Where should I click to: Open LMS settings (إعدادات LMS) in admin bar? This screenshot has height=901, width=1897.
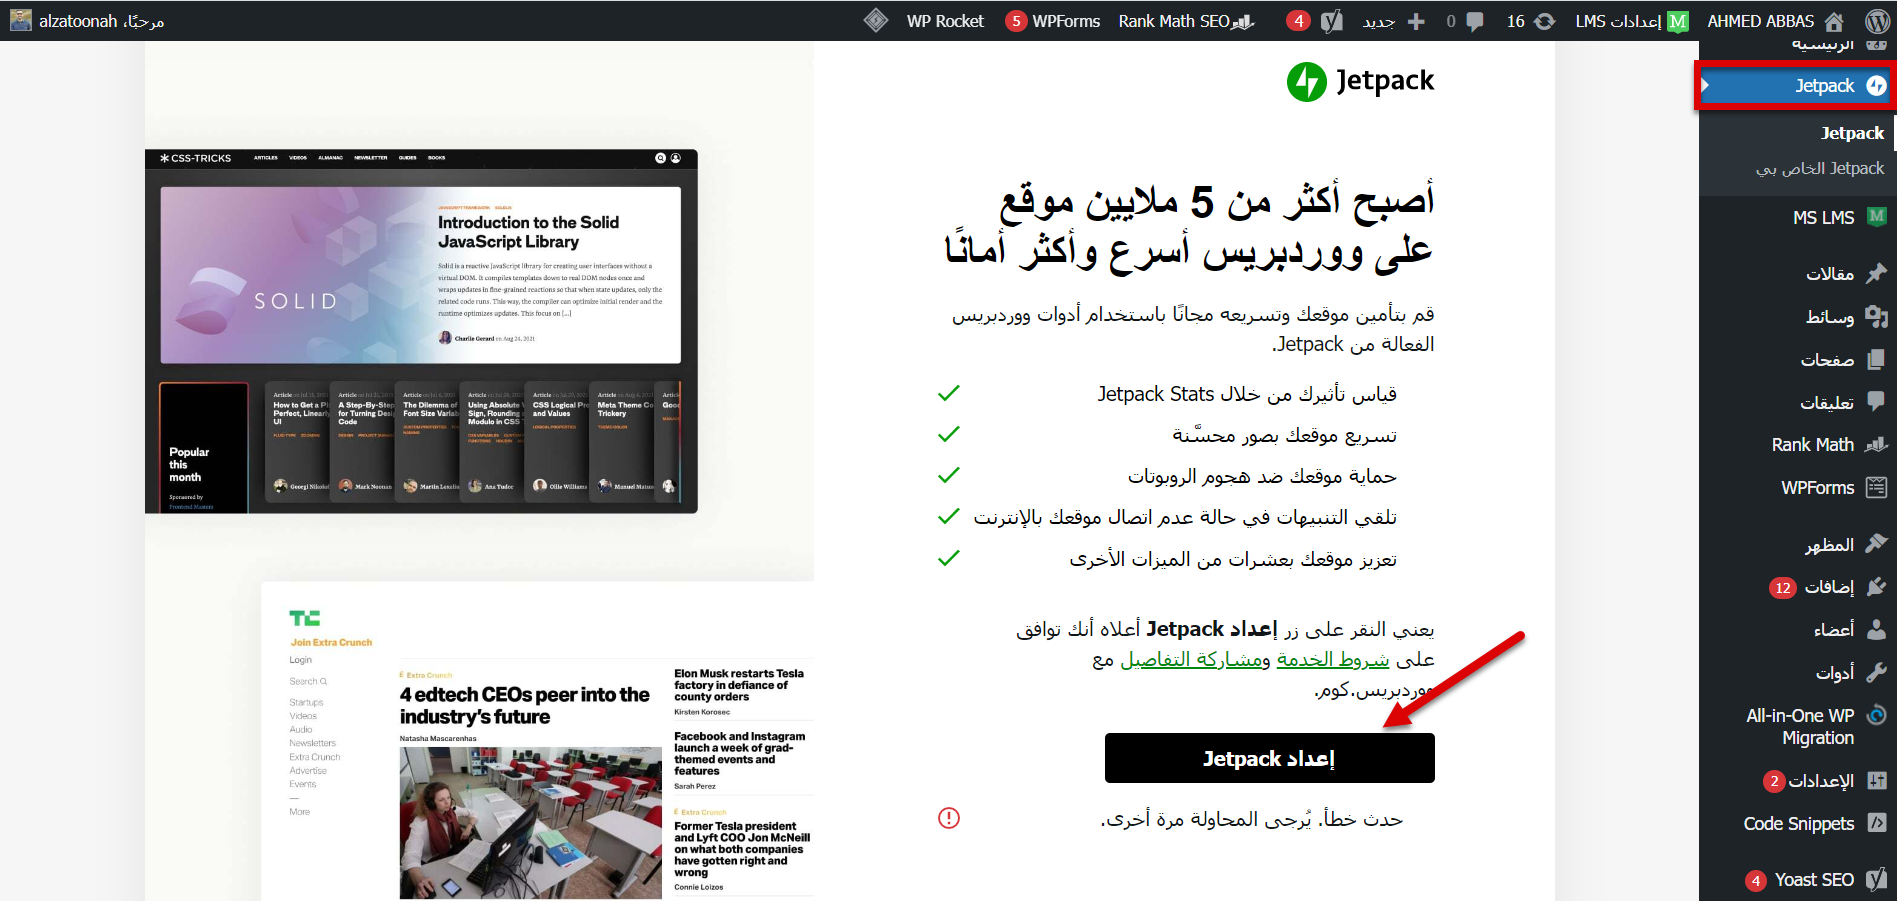[x=1631, y=21]
